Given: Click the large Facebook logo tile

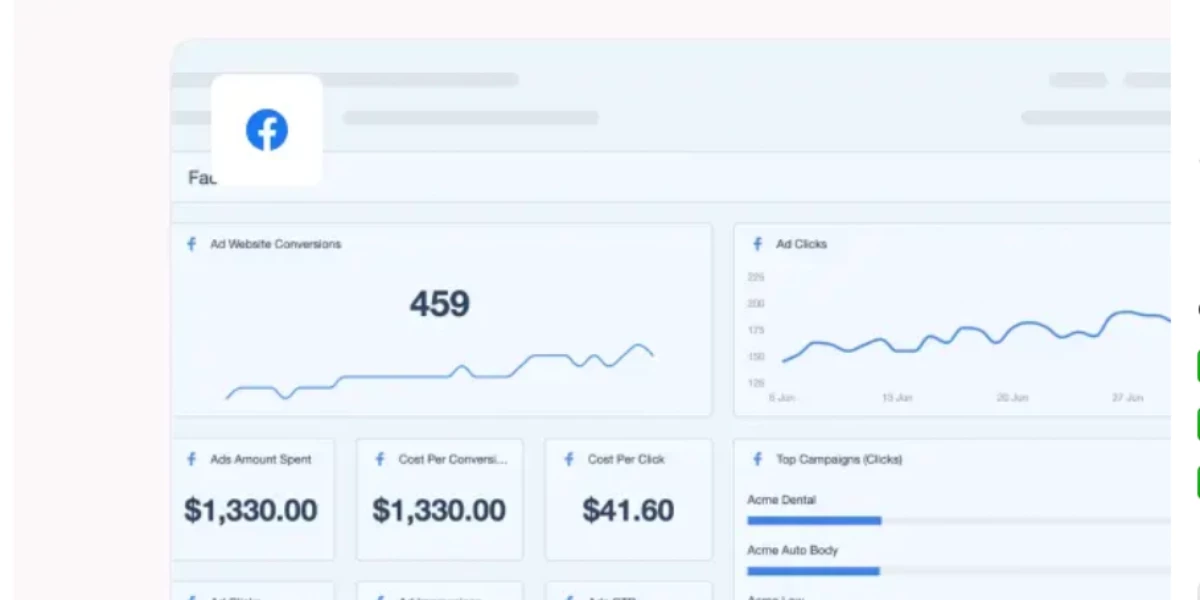Looking at the screenshot, I should [267, 130].
